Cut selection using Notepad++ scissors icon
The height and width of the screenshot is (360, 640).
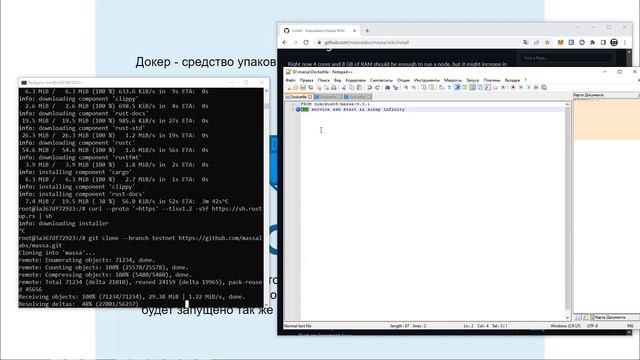coord(343,87)
